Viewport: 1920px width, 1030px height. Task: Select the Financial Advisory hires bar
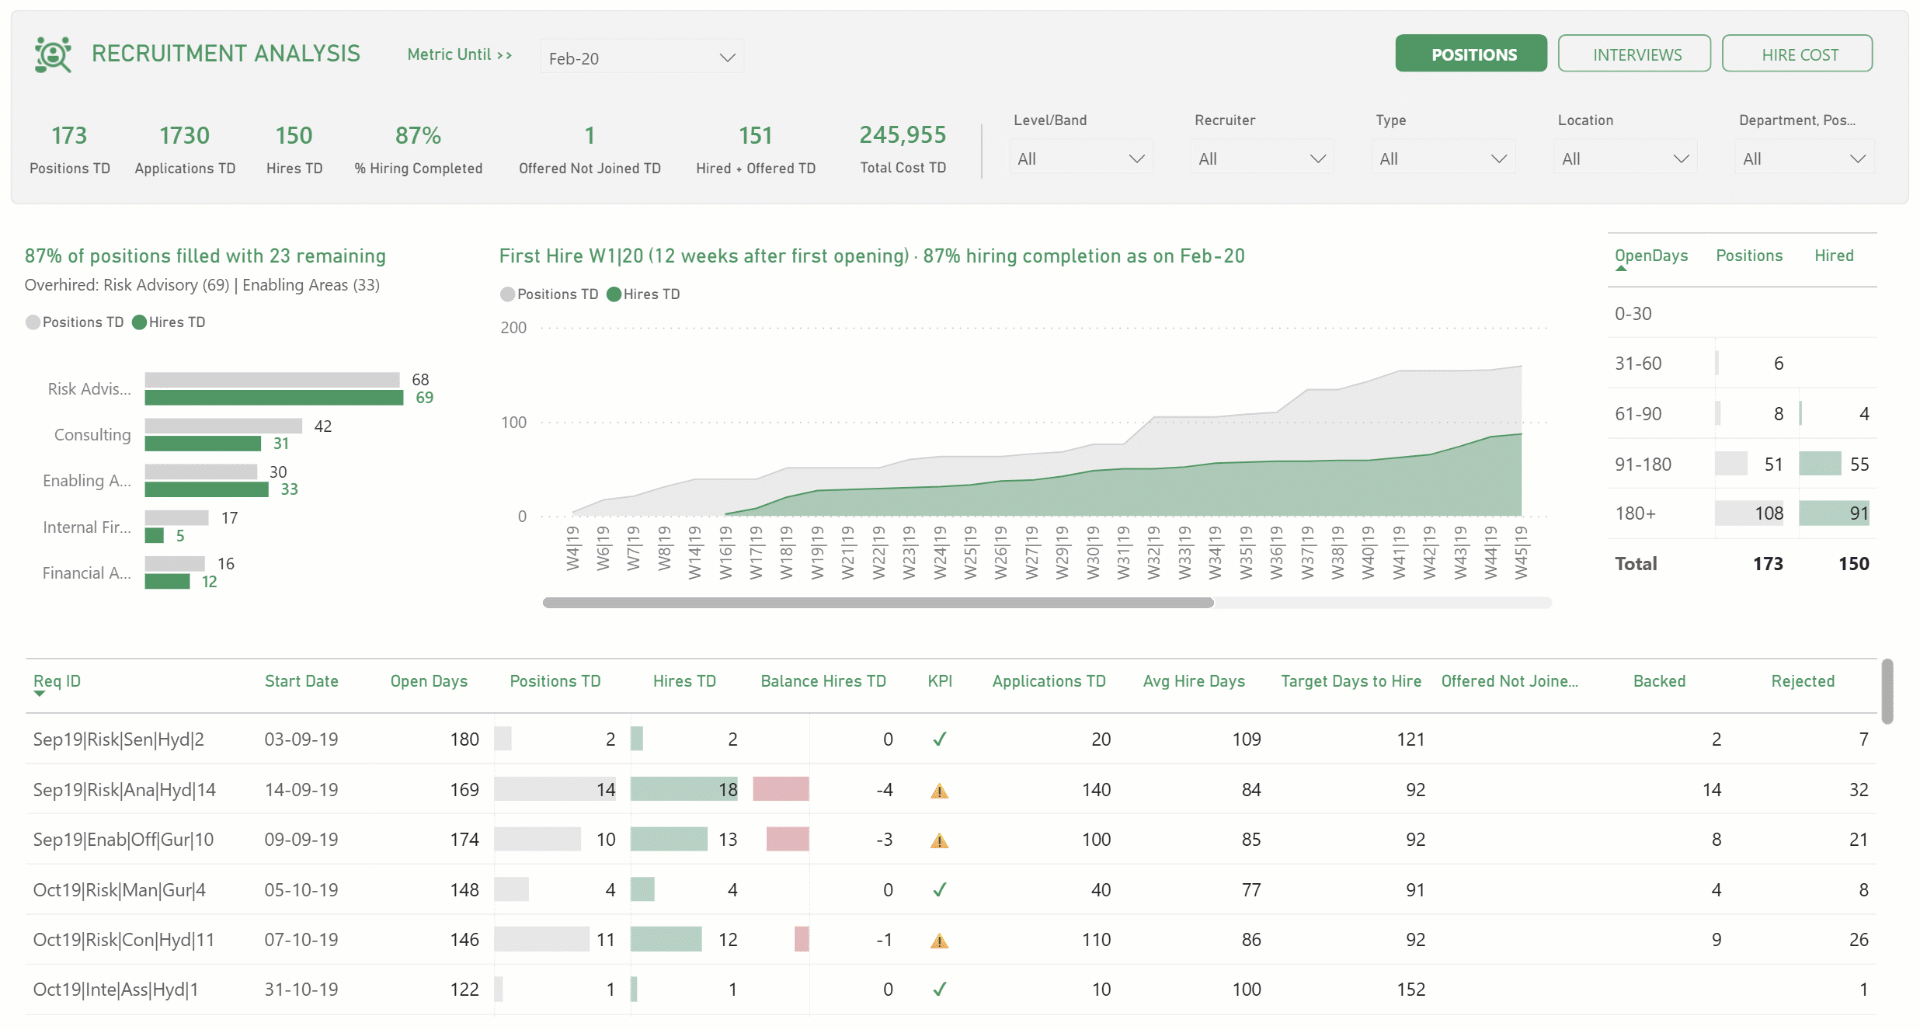167,582
